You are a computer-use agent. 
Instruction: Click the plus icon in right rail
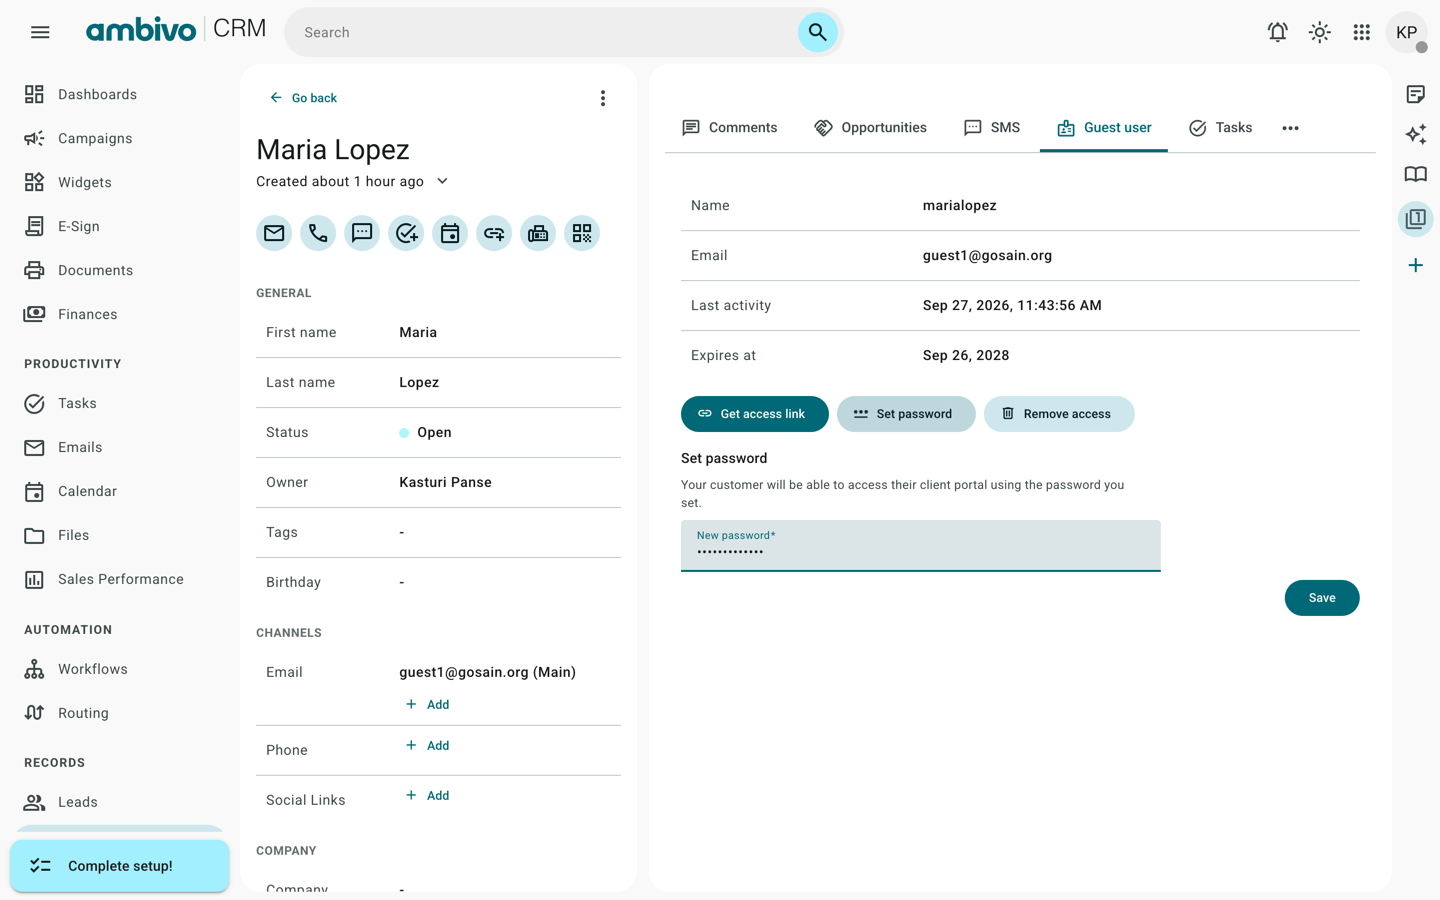pos(1415,265)
